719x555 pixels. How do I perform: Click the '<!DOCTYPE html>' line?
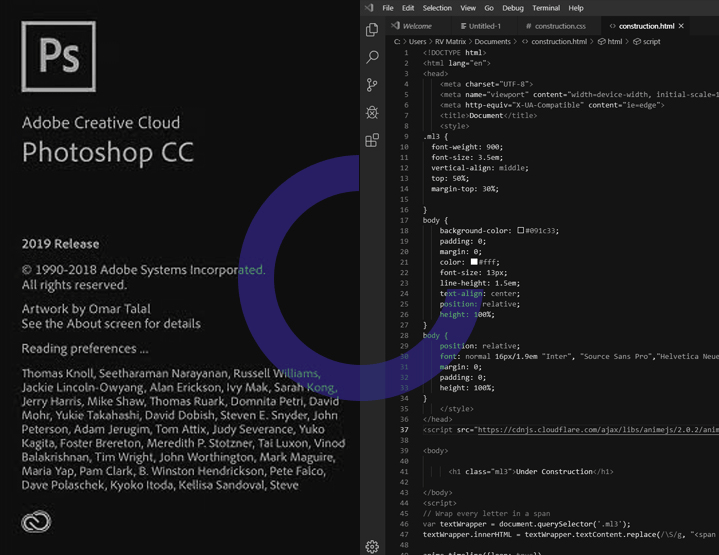[x=454, y=53]
